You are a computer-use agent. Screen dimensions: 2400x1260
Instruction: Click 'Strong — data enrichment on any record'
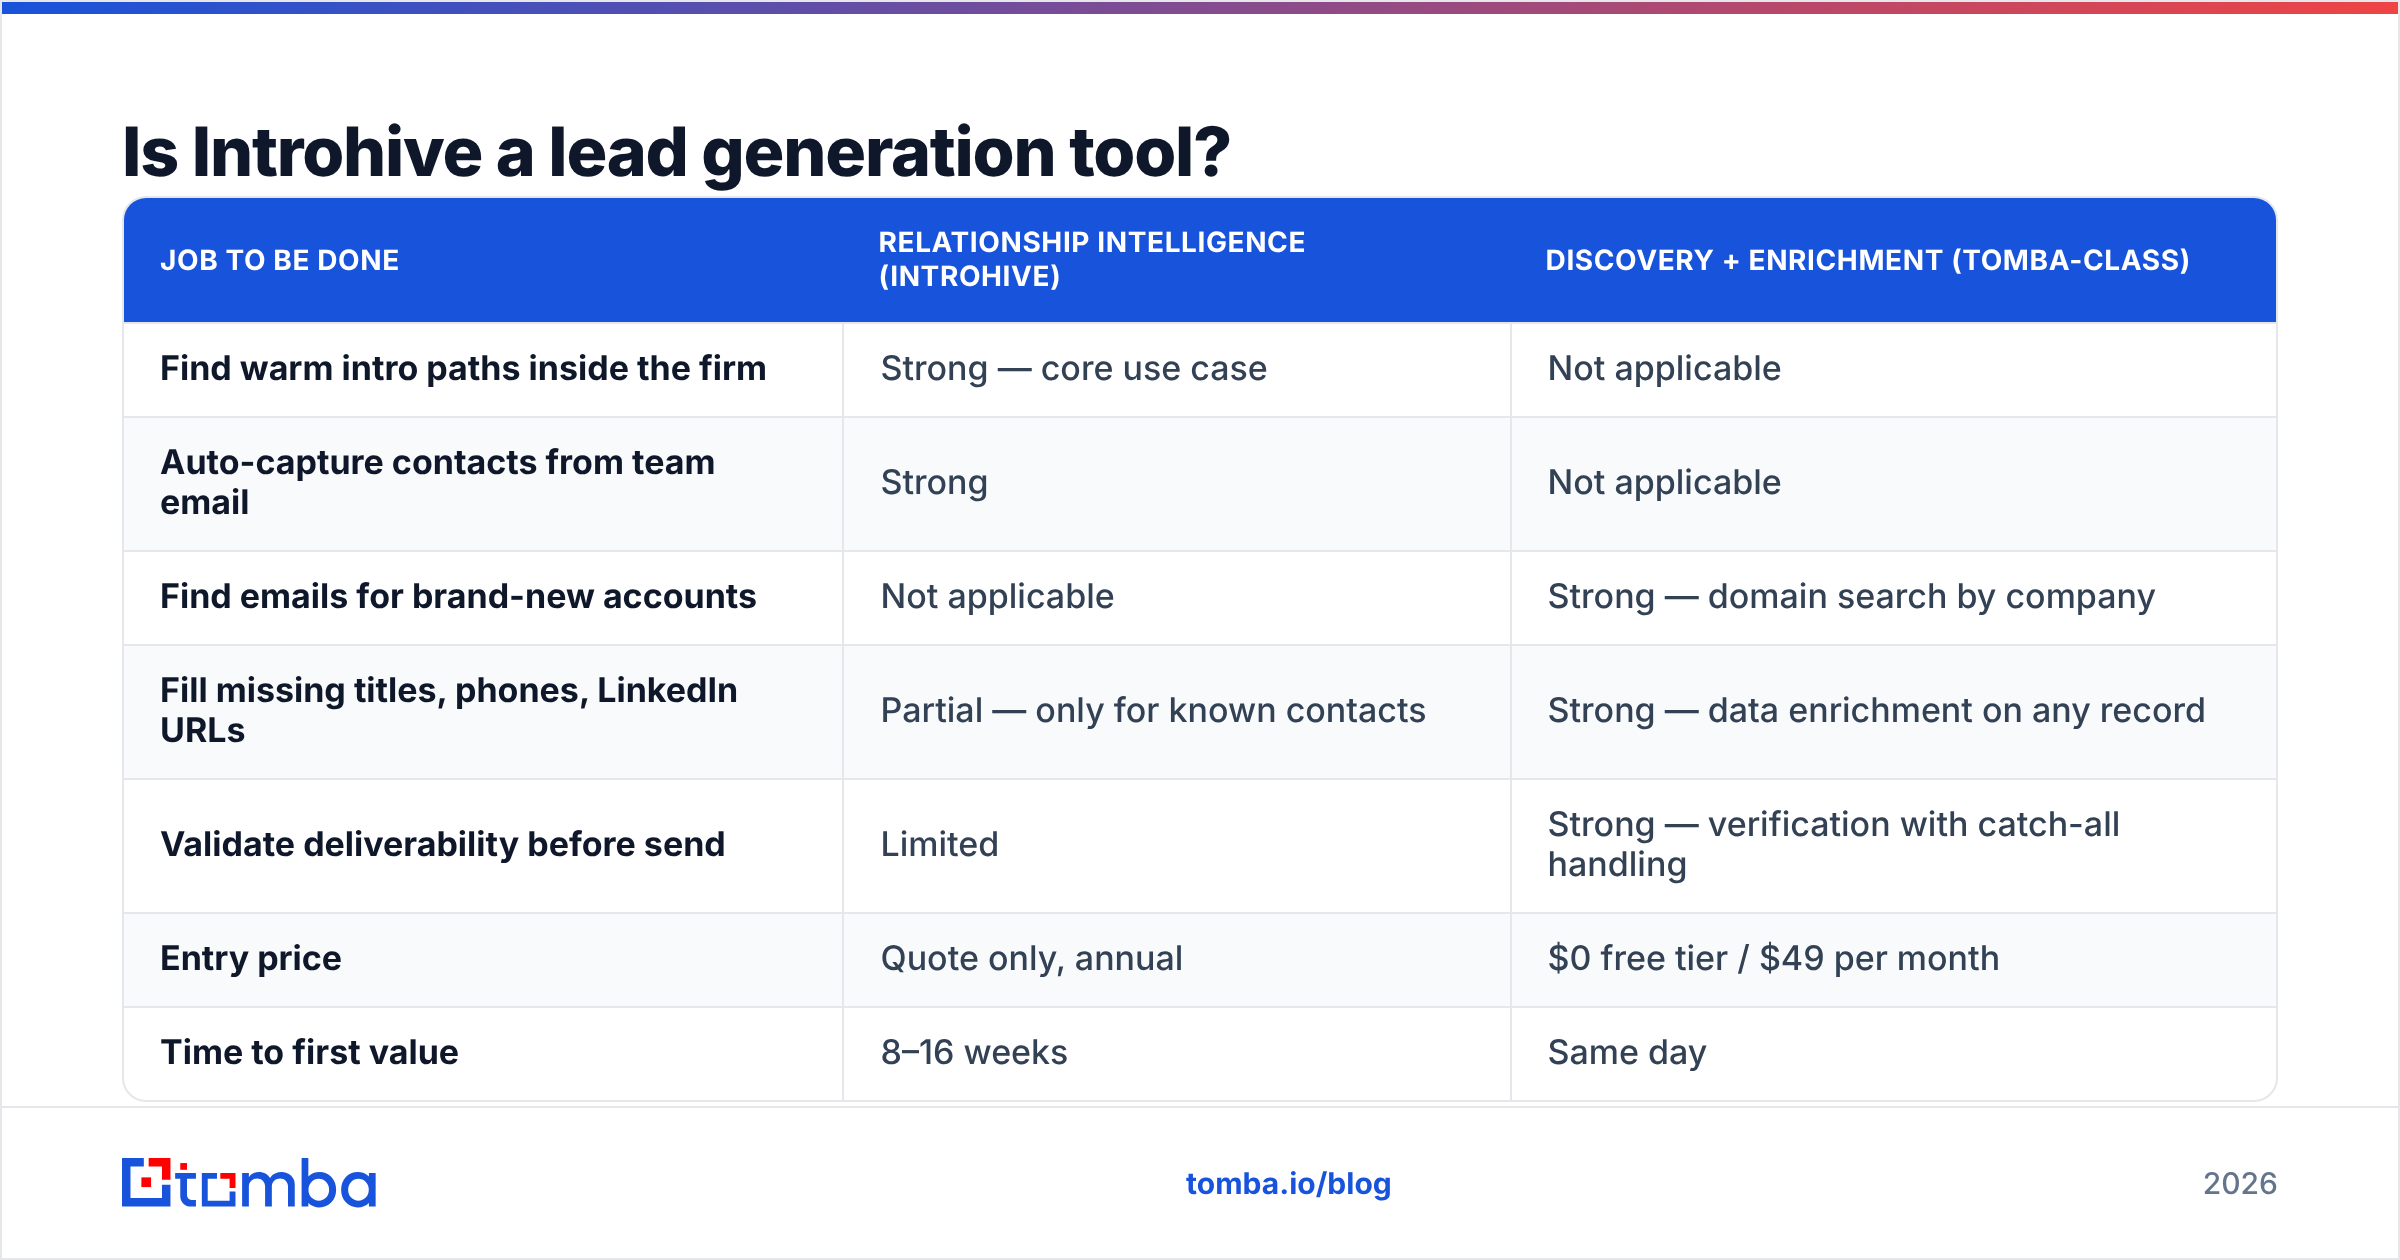1876,711
